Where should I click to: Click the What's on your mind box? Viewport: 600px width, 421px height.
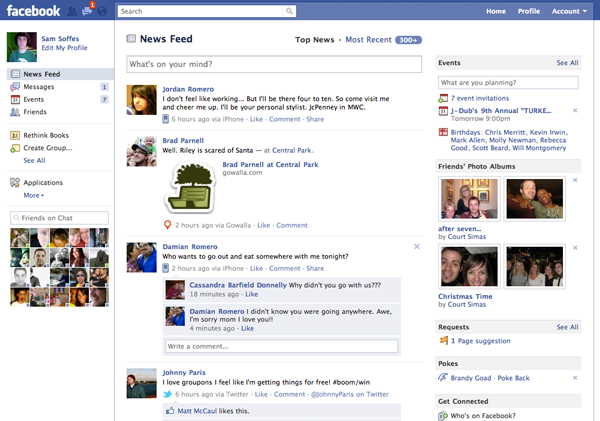click(x=275, y=65)
